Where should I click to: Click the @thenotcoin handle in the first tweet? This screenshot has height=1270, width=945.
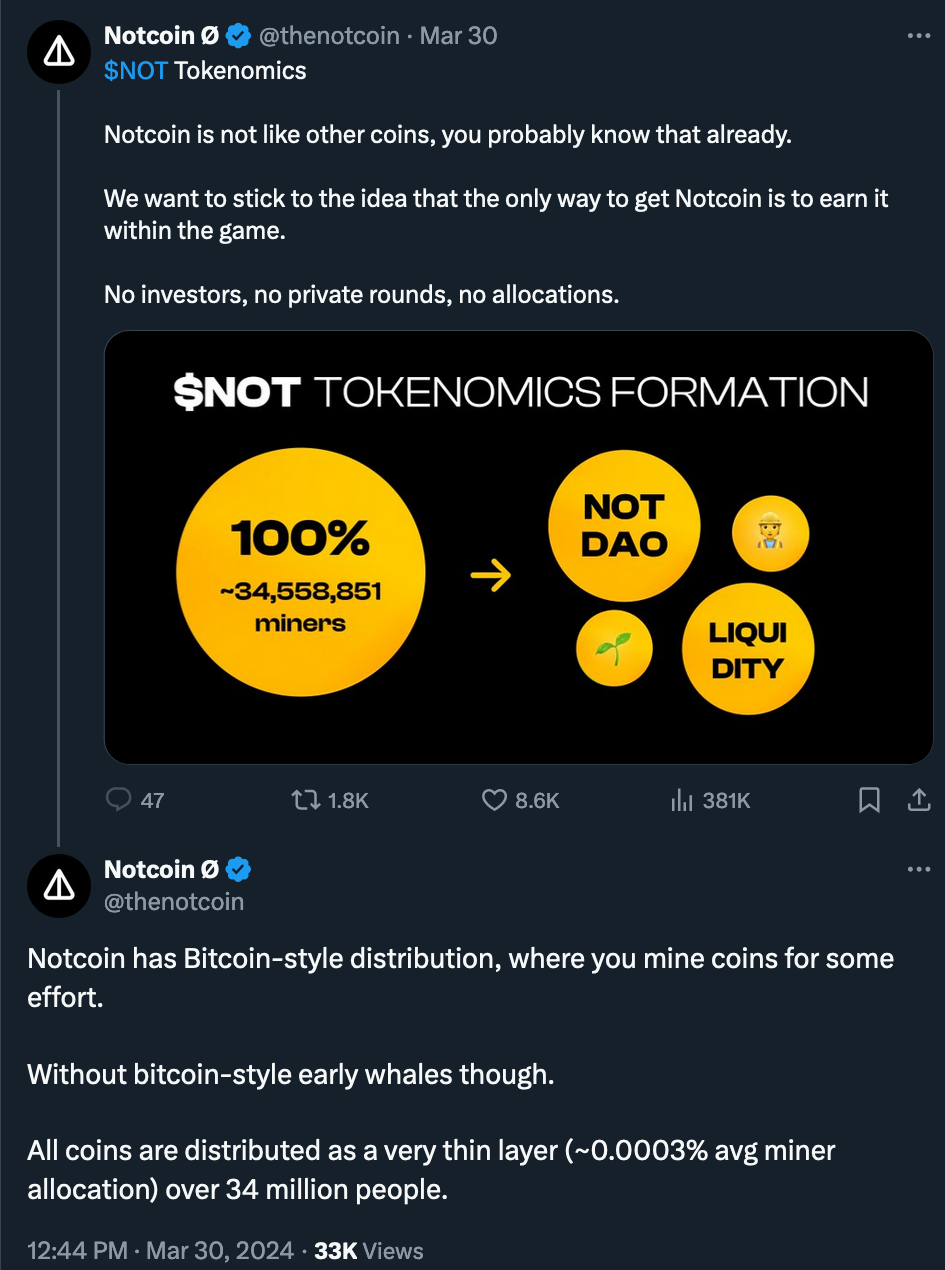point(329,36)
